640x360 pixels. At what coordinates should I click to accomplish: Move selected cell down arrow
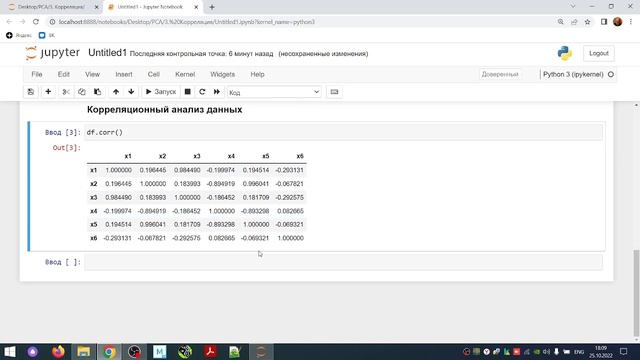click(131, 92)
